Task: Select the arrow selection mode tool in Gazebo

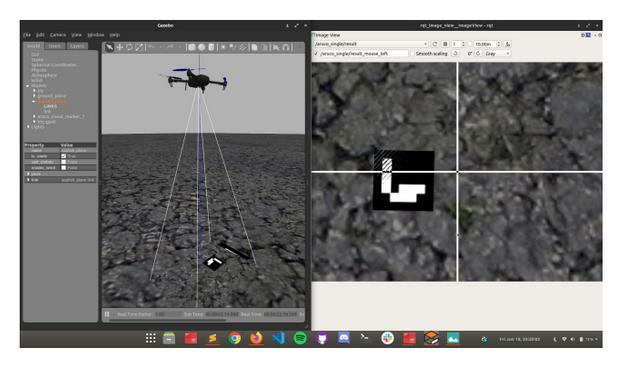Action: point(109,48)
